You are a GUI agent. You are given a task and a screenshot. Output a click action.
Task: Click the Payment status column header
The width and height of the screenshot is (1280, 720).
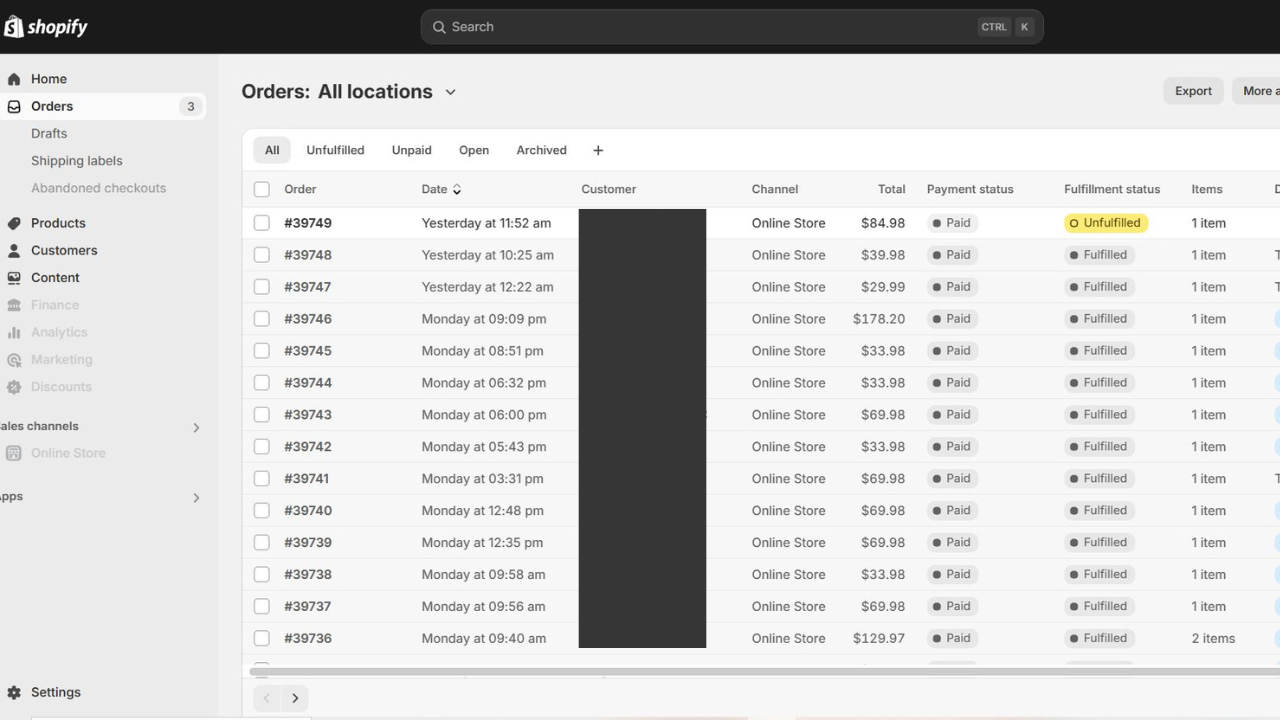(x=970, y=189)
